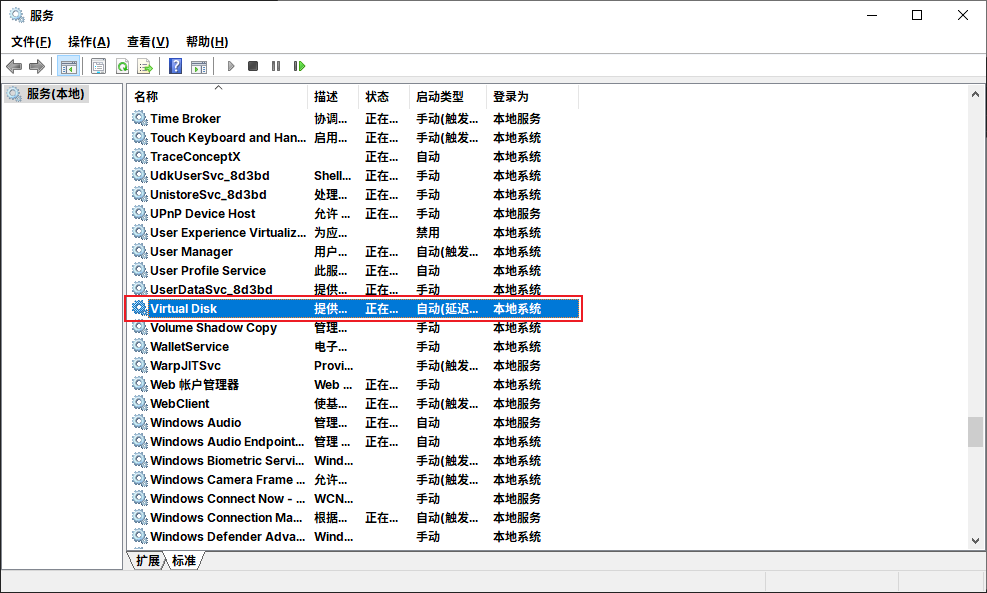
Task: Open the 文件(F) menu
Action: 31,42
